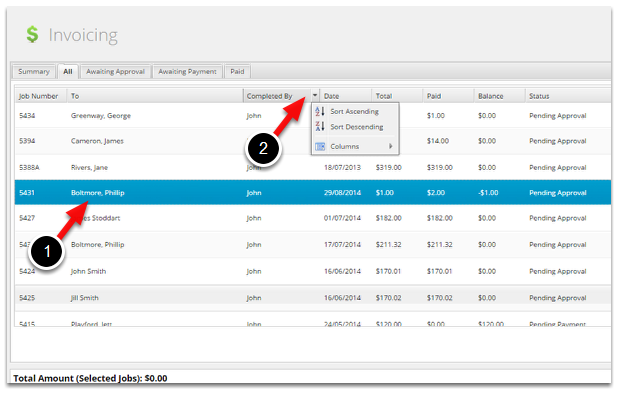Viewport: 618px width, 394px height.
Task: Click the $211.32 total cell
Action: pos(389,245)
